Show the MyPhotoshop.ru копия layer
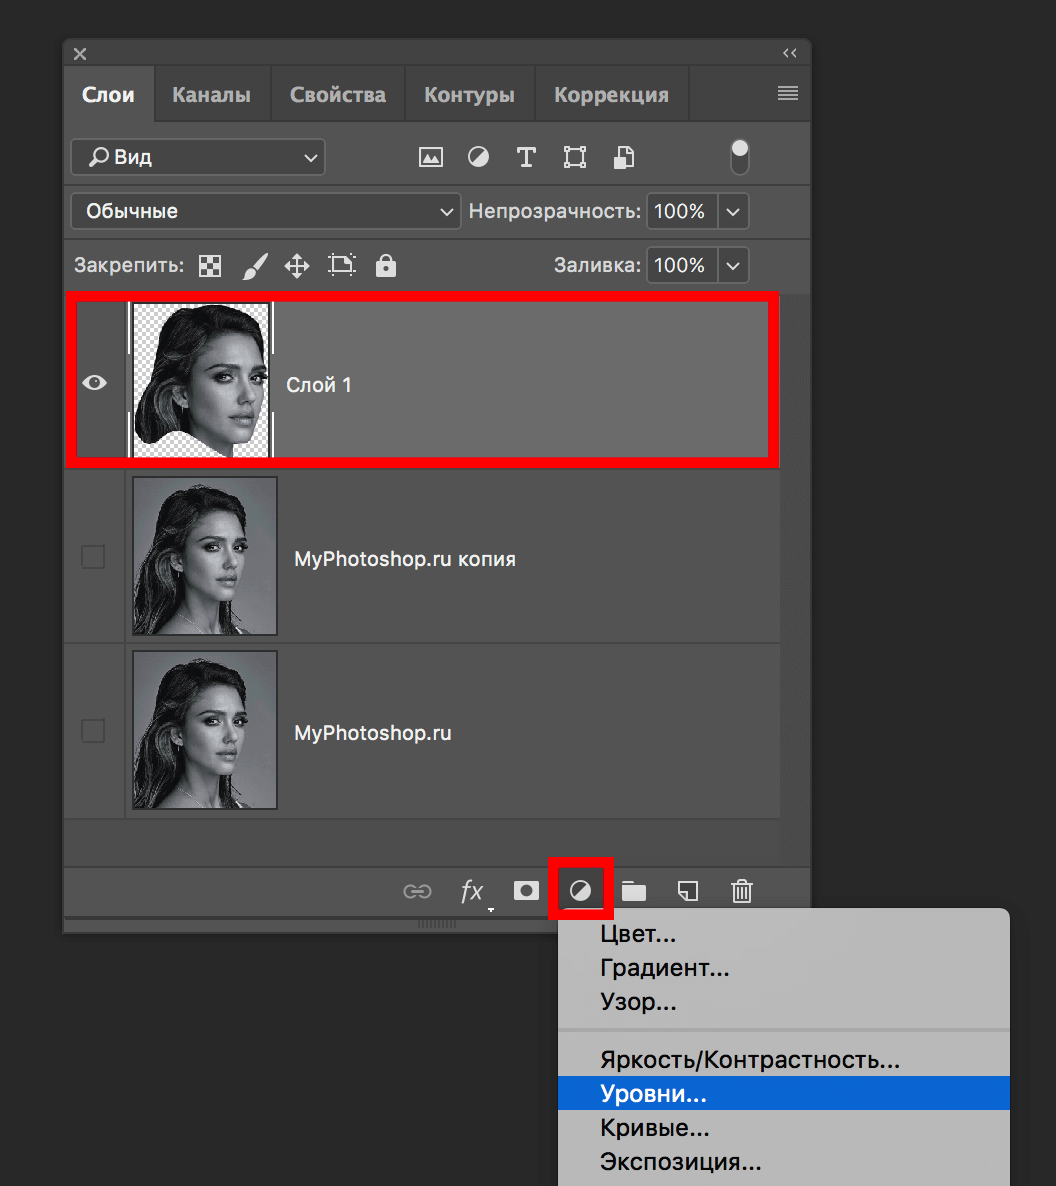 coord(93,557)
